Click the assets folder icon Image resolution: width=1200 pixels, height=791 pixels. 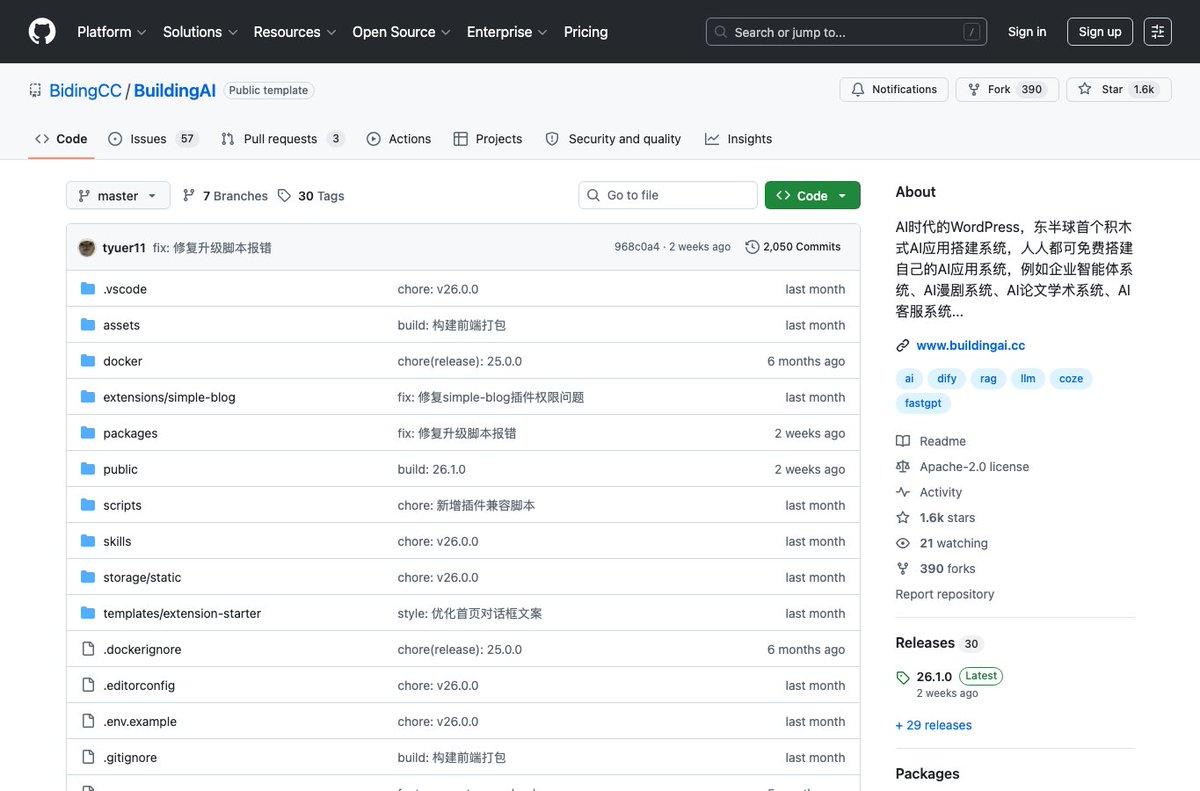click(87, 325)
